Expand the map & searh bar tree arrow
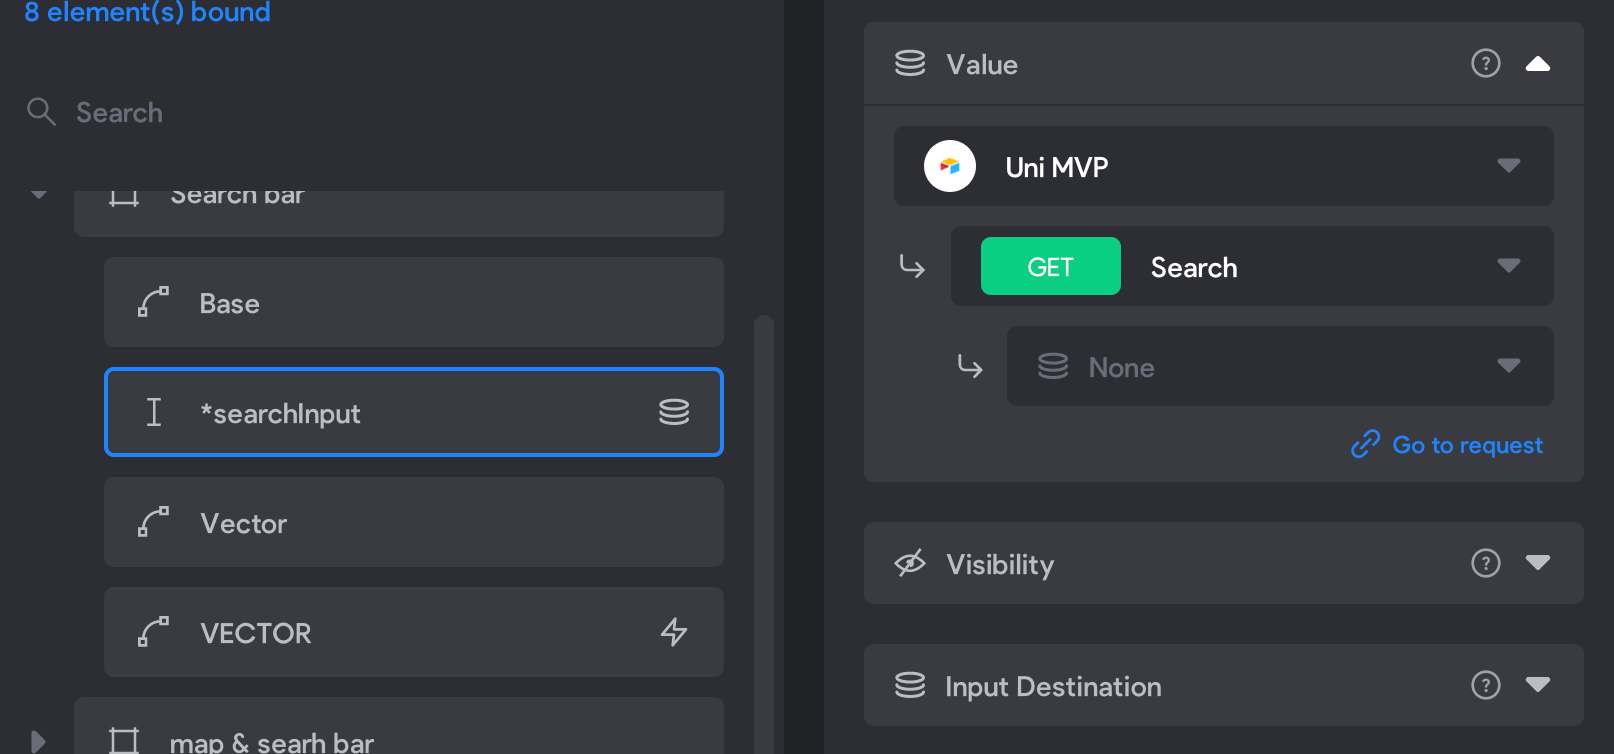The image size is (1614, 754). (38, 742)
